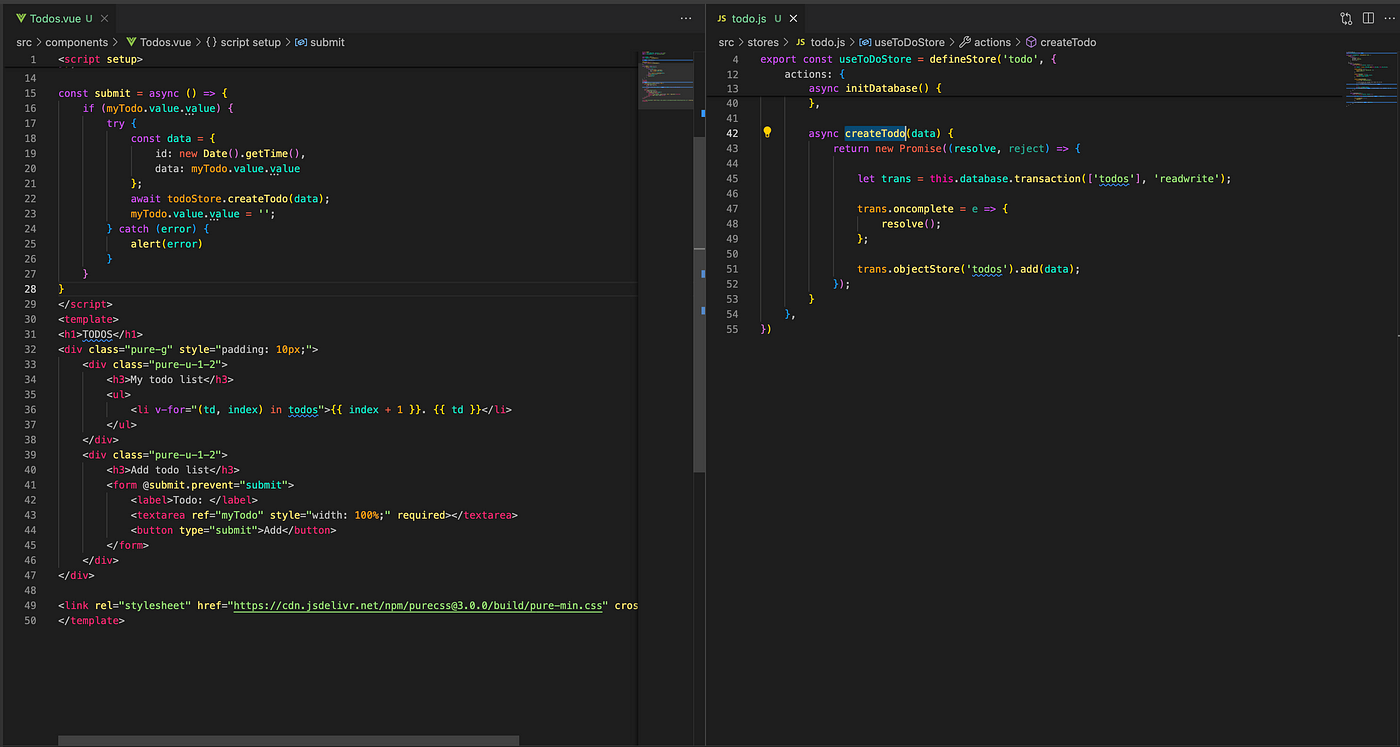The image size is (1400, 747).
Task: Open more actions menu in left editor group
Action: [x=686, y=18]
